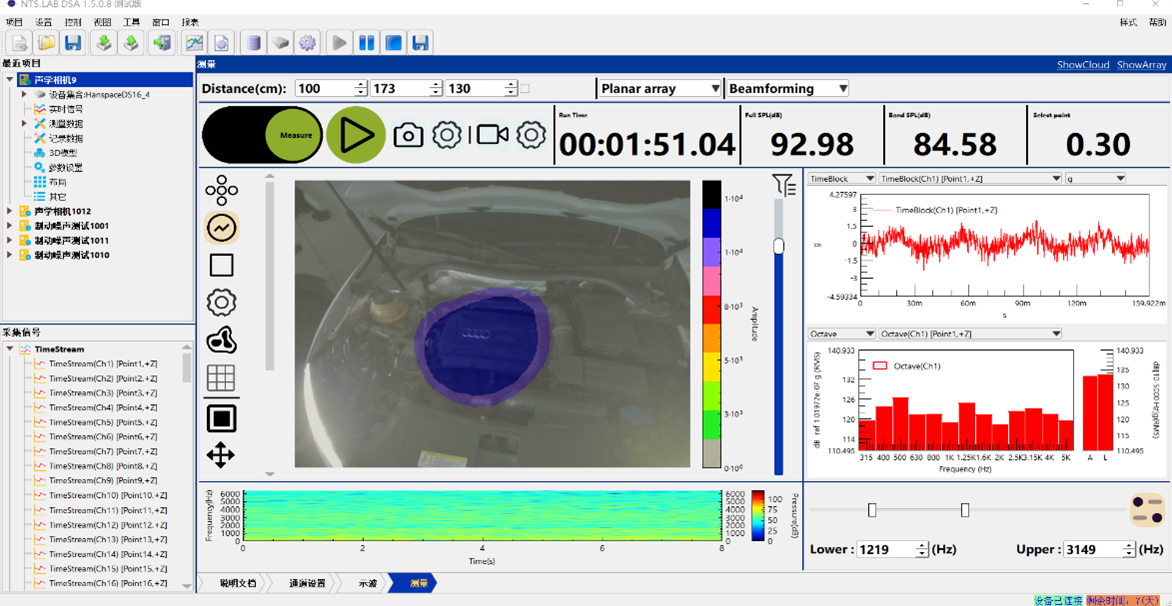Click the move arrows tool
Screen dimensions: 1172x606
pos(222,455)
